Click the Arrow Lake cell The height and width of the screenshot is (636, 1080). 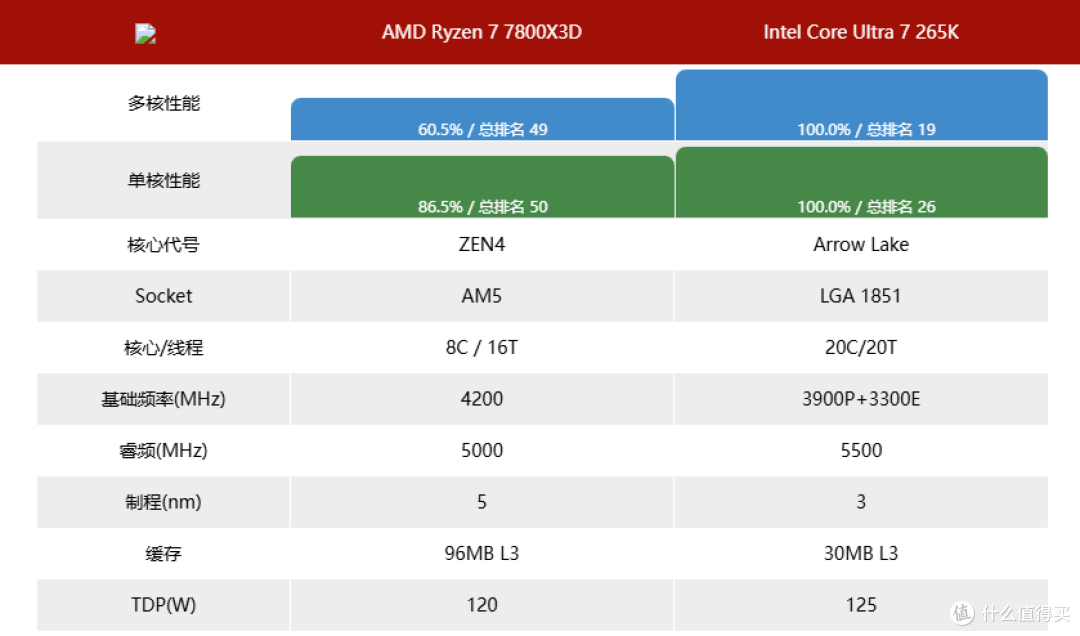point(861,245)
